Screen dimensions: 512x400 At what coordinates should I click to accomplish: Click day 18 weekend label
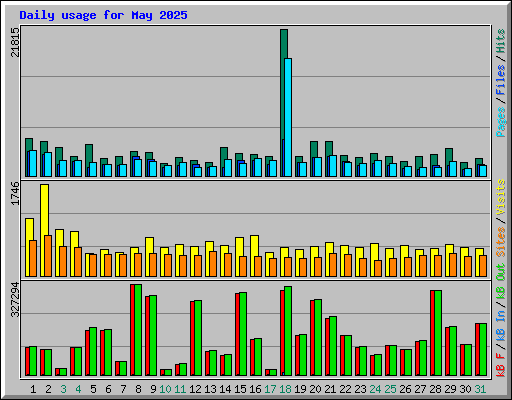point(285,389)
